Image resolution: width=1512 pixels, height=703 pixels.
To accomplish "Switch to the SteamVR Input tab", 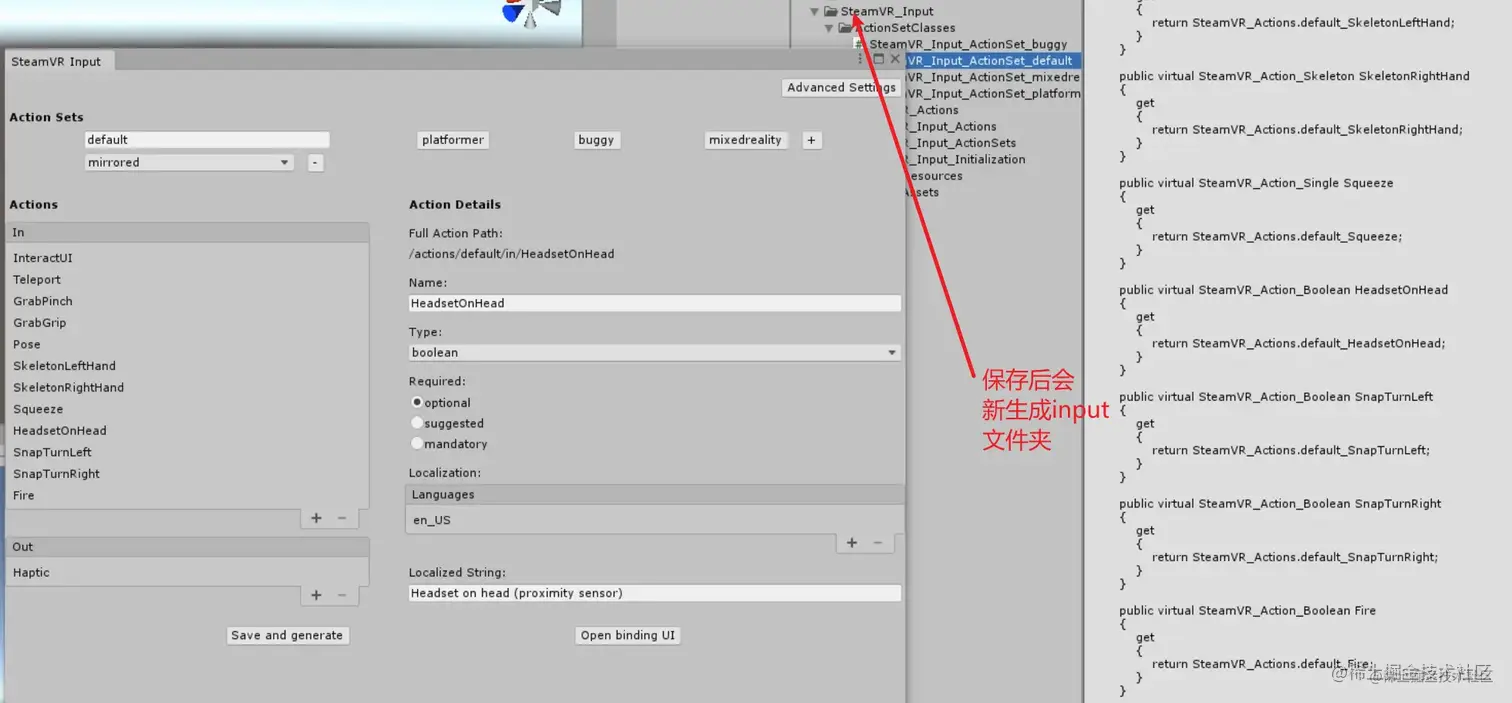I will click(x=57, y=61).
